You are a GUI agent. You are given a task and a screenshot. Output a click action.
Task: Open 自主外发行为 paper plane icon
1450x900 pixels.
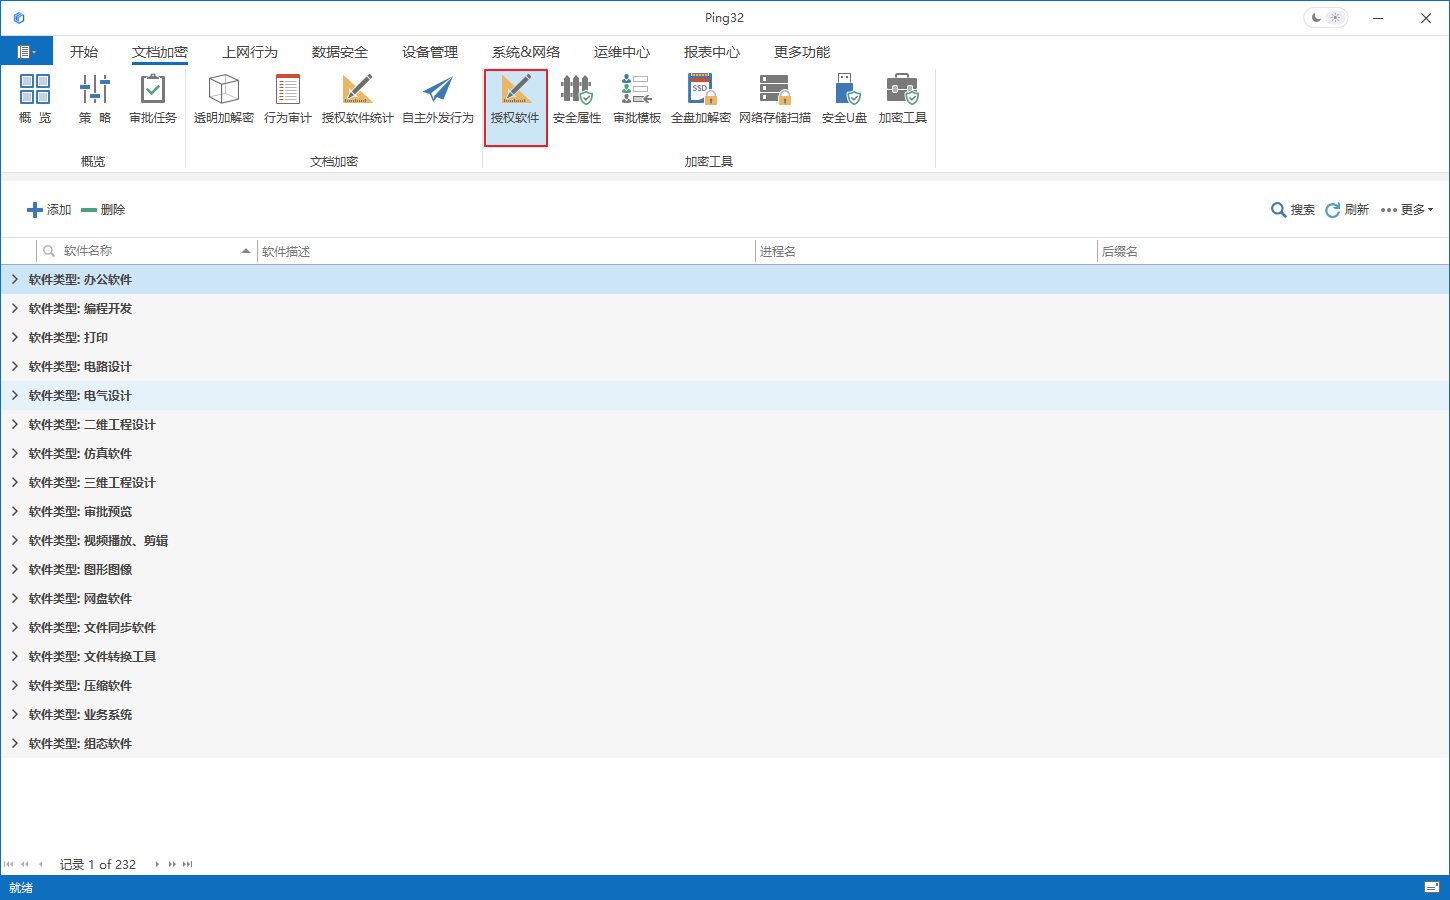coord(438,99)
